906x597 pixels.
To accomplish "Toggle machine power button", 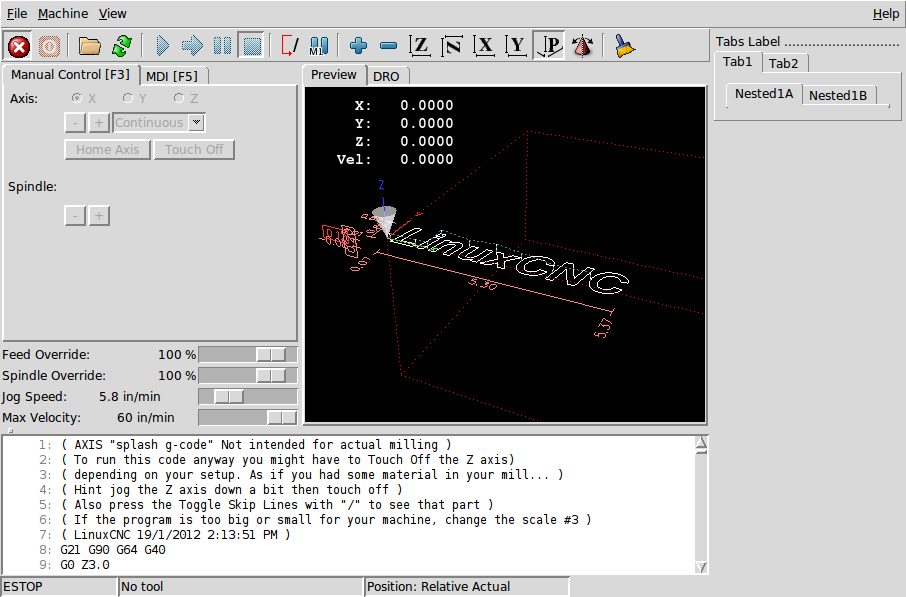I will click(49, 46).
